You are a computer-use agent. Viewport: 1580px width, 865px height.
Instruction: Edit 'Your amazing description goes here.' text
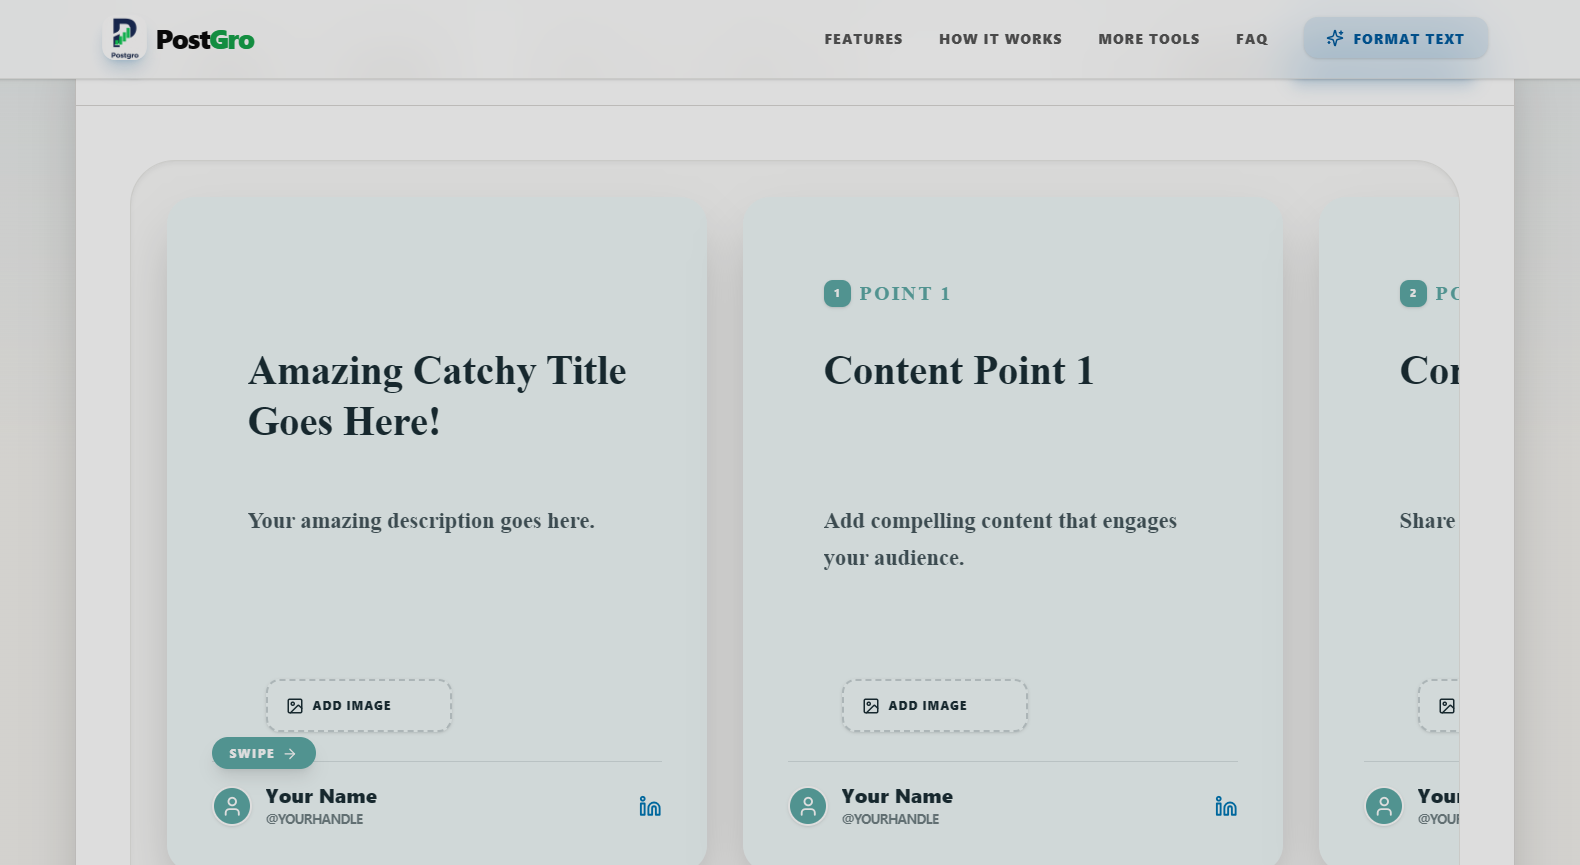tap(421, 521)
